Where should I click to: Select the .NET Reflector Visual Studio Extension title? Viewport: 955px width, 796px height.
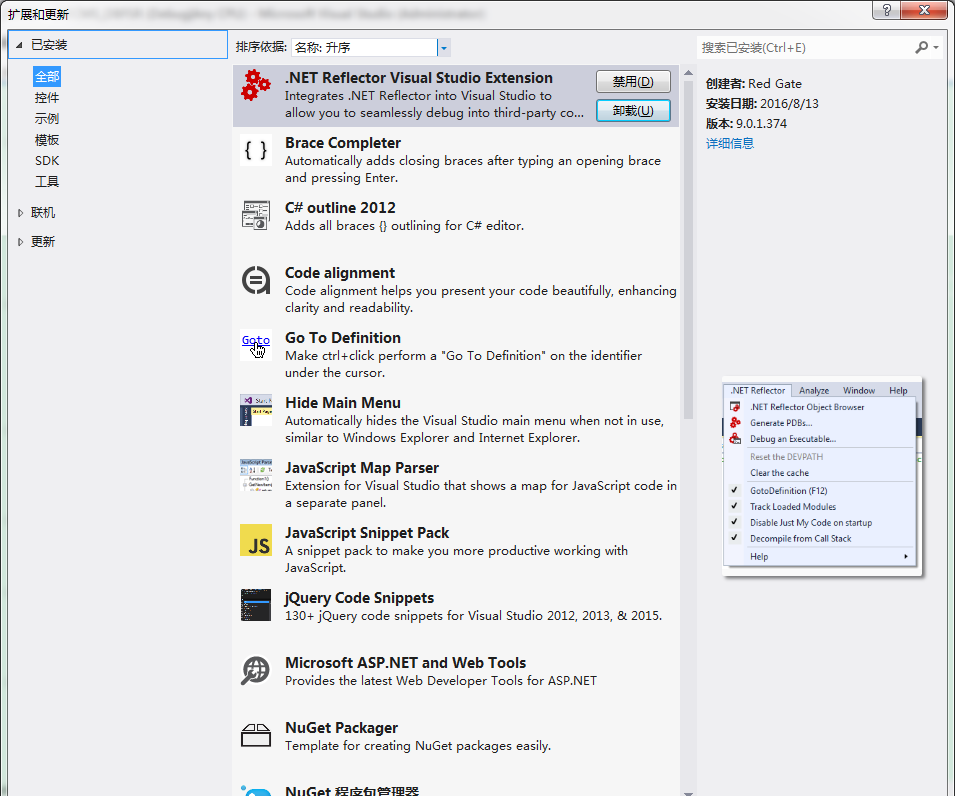pos(419,78)
